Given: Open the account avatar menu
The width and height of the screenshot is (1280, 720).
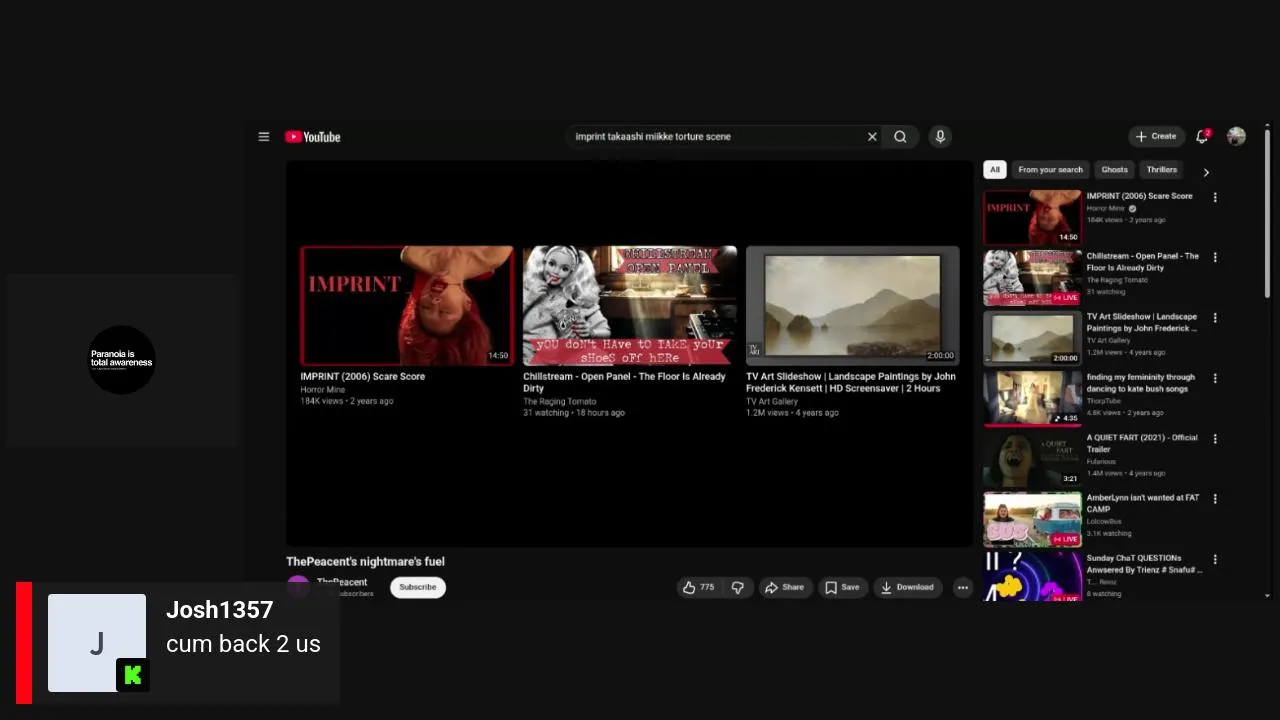Looking at the screenshot, I should (x=1237, y=137).
